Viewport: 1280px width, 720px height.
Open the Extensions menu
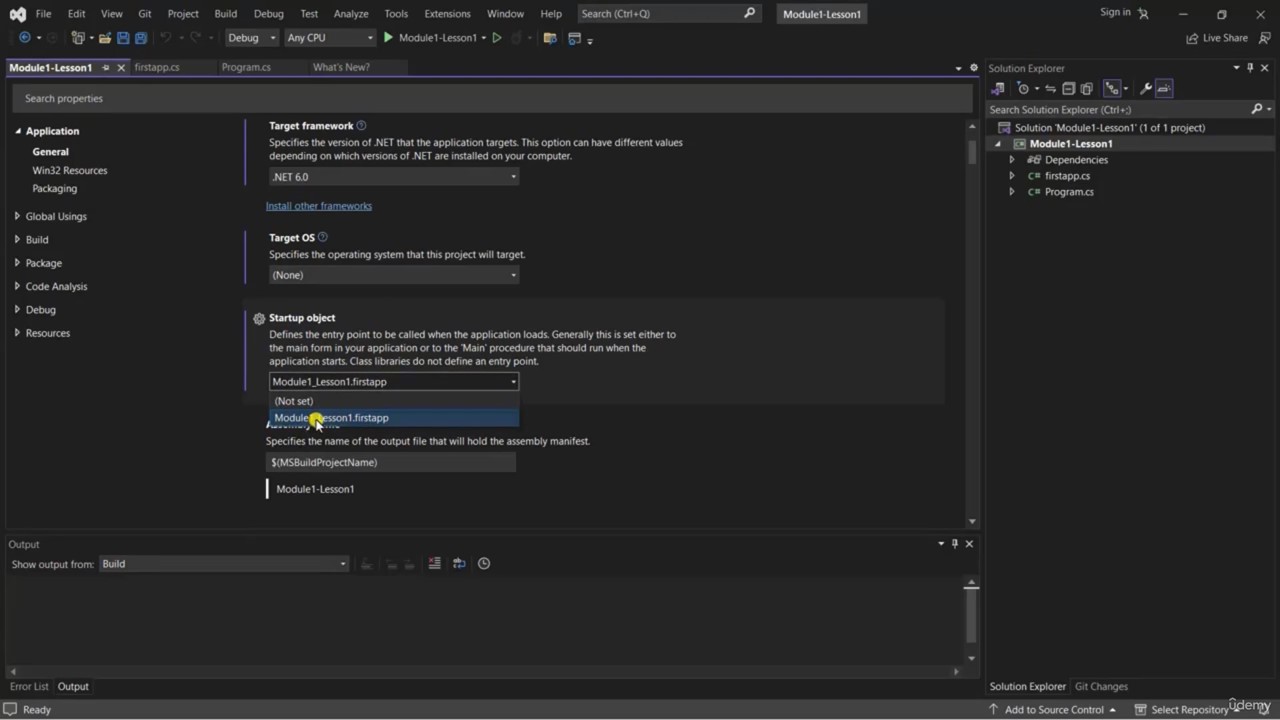(447, 14)
